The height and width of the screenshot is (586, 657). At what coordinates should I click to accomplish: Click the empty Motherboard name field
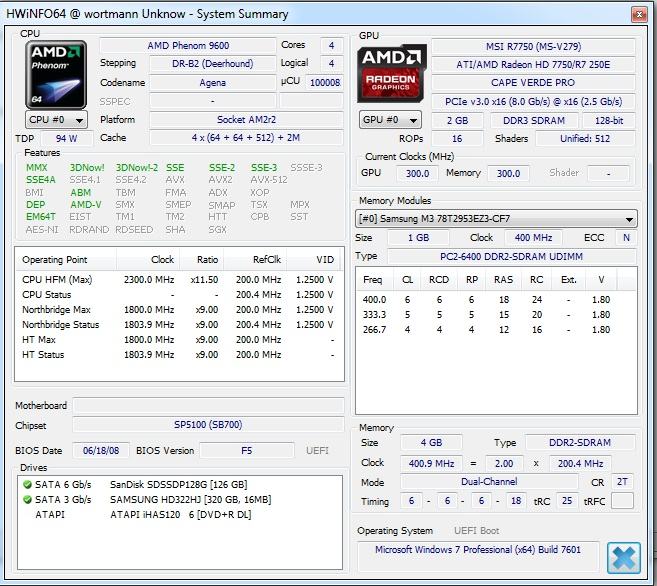(x=208, y=405)
